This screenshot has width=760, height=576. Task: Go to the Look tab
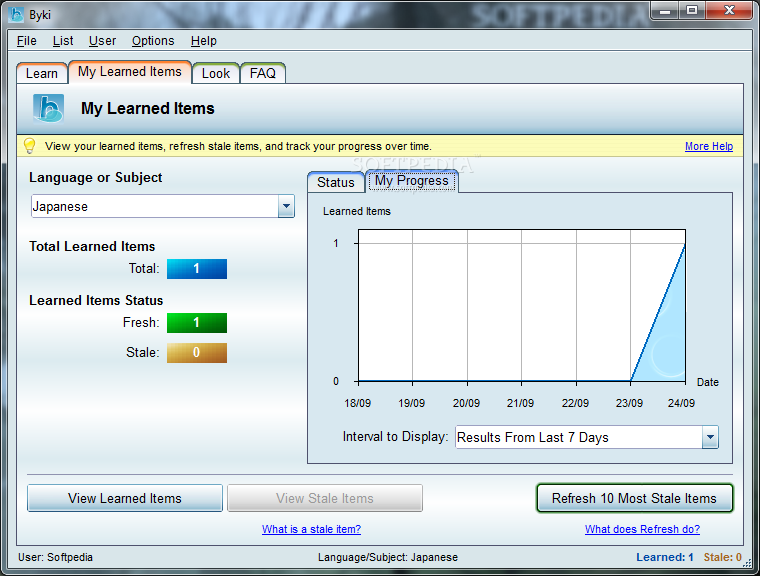click(x=216, y=73)
